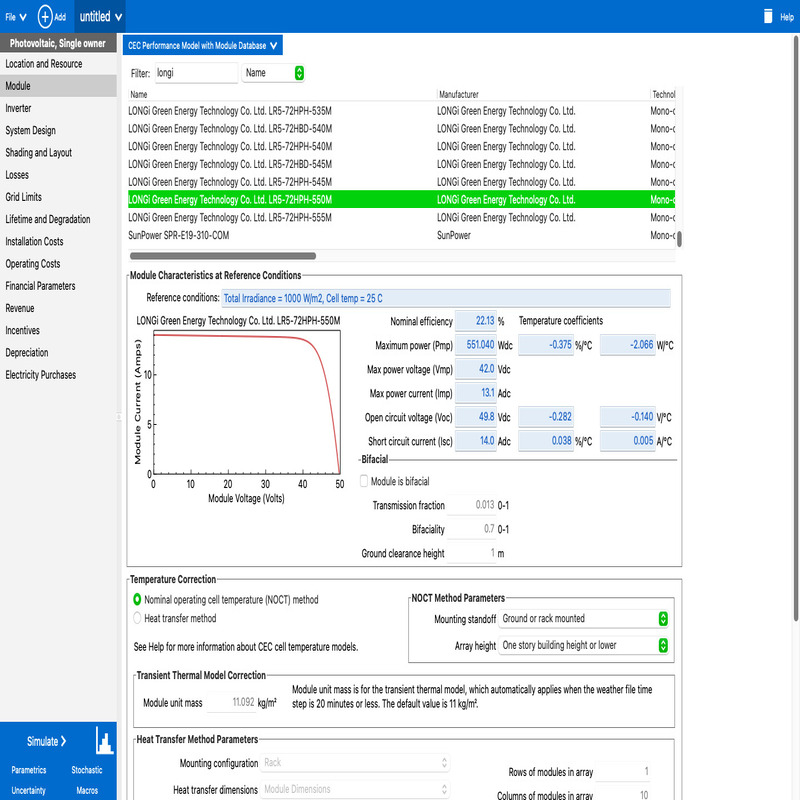Click the main page vertical scrollbar

[x=796, y=327]
